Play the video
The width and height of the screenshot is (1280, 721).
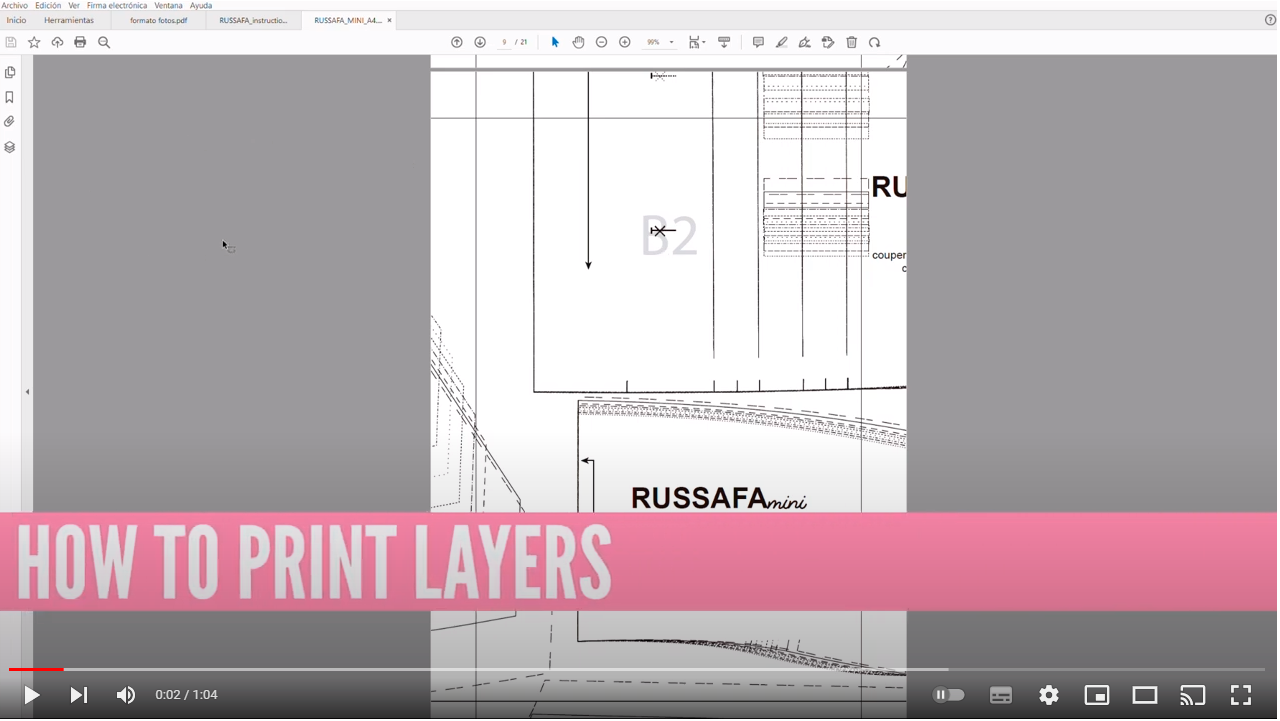[x=30, y=694]
